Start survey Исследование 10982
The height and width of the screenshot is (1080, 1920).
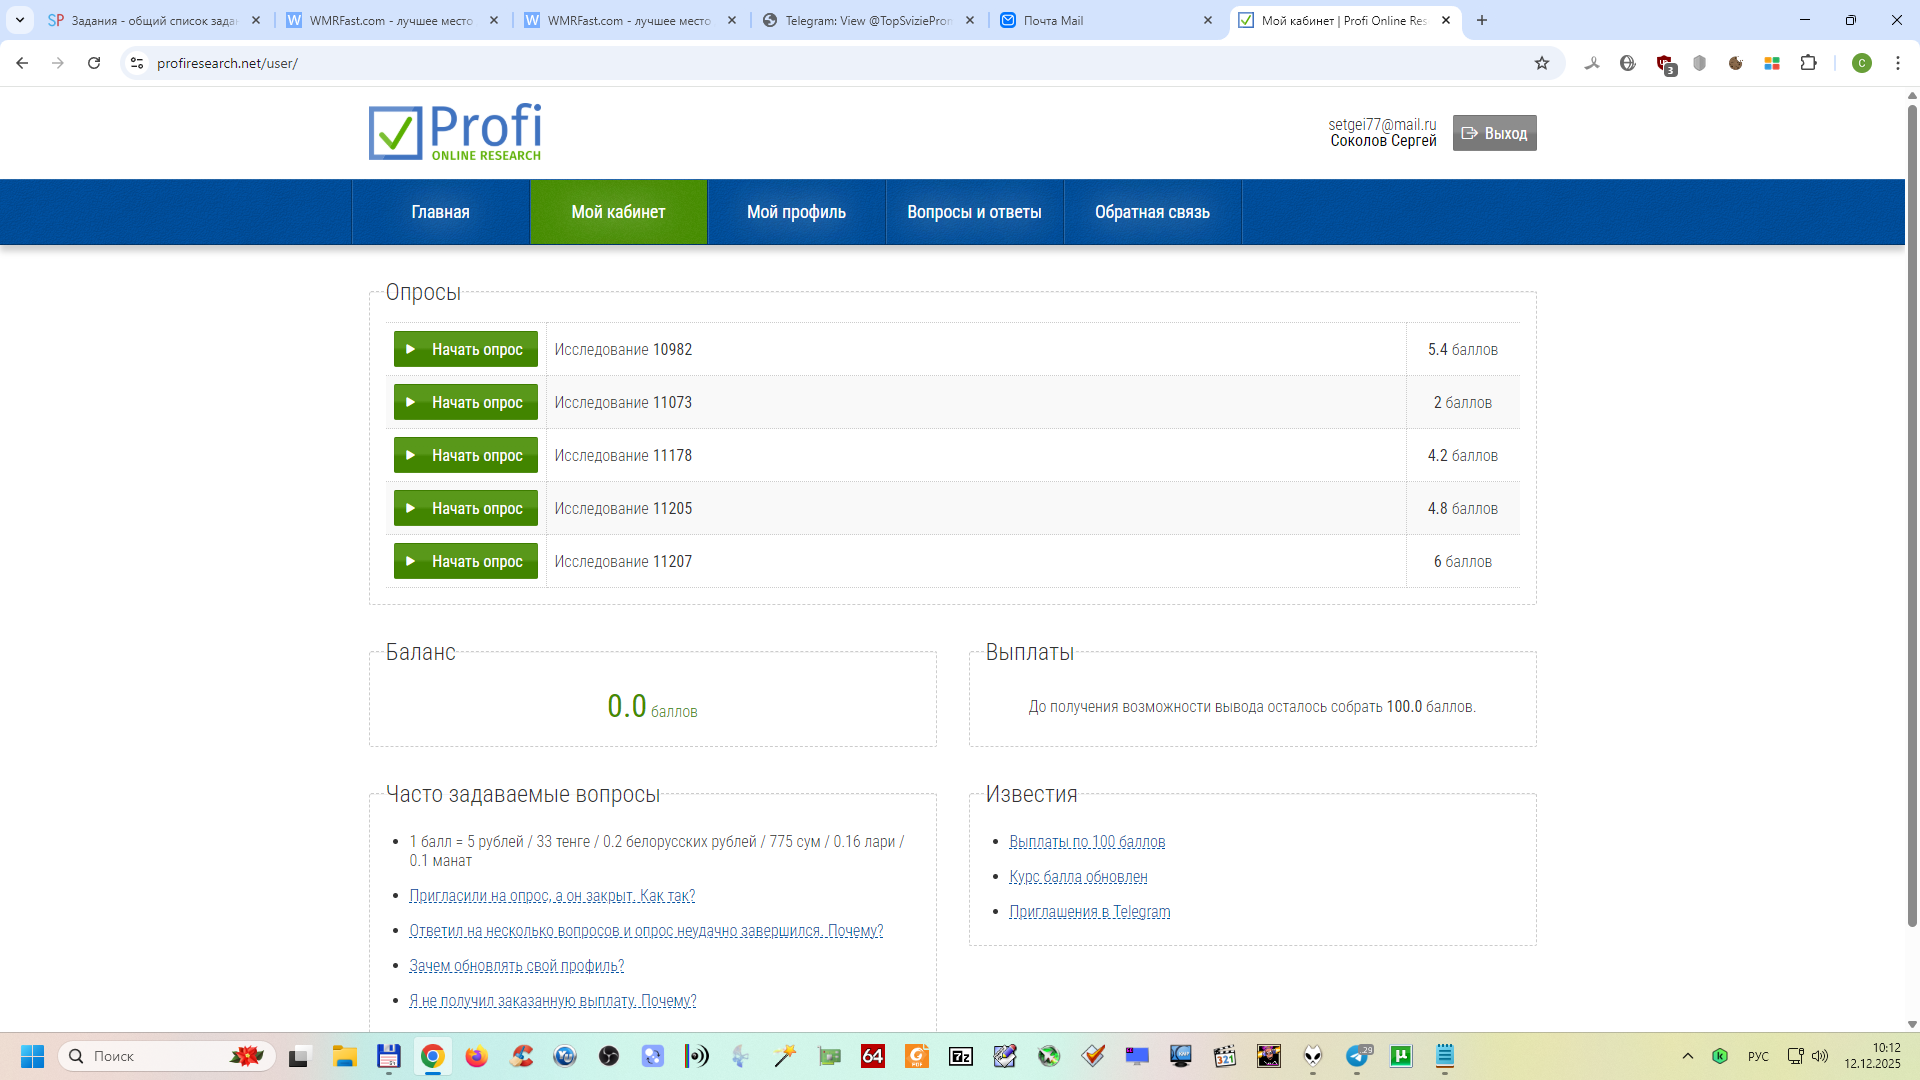coord(465,349)
